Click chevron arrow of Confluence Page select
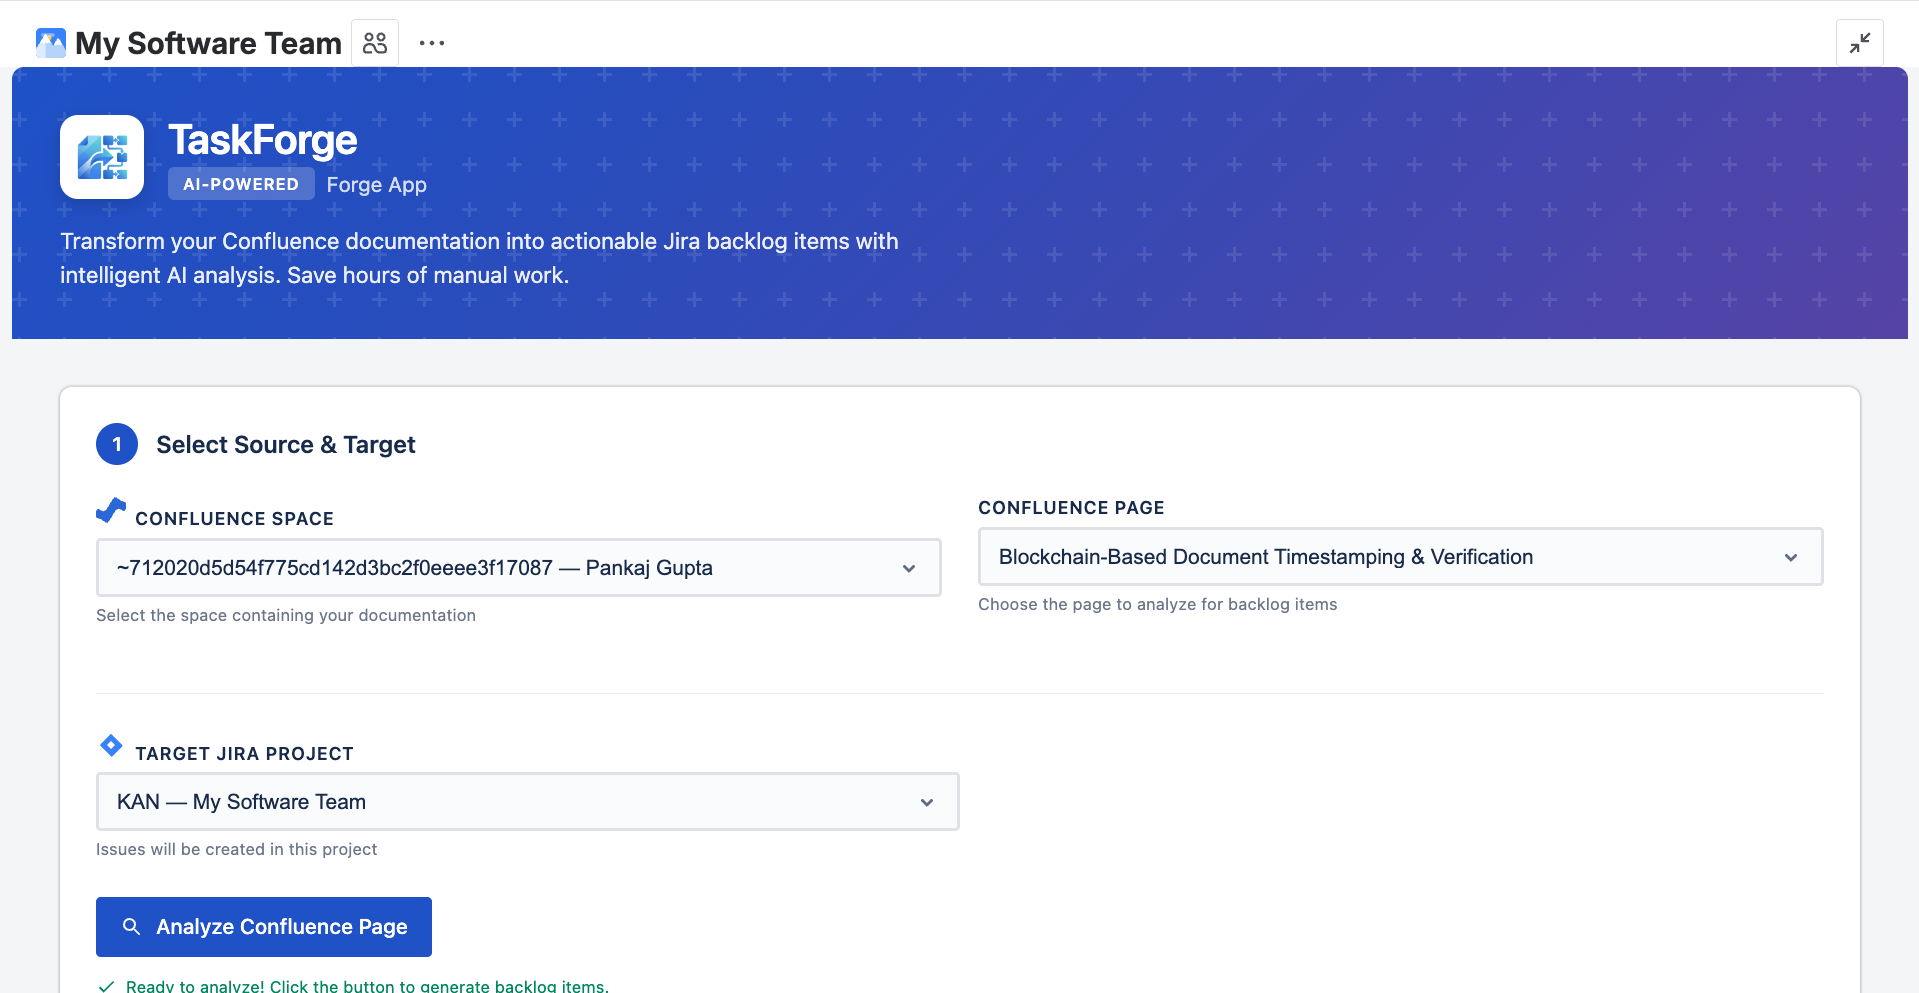This screenshot has width=1919, height=993. [x=1791, y=557]
